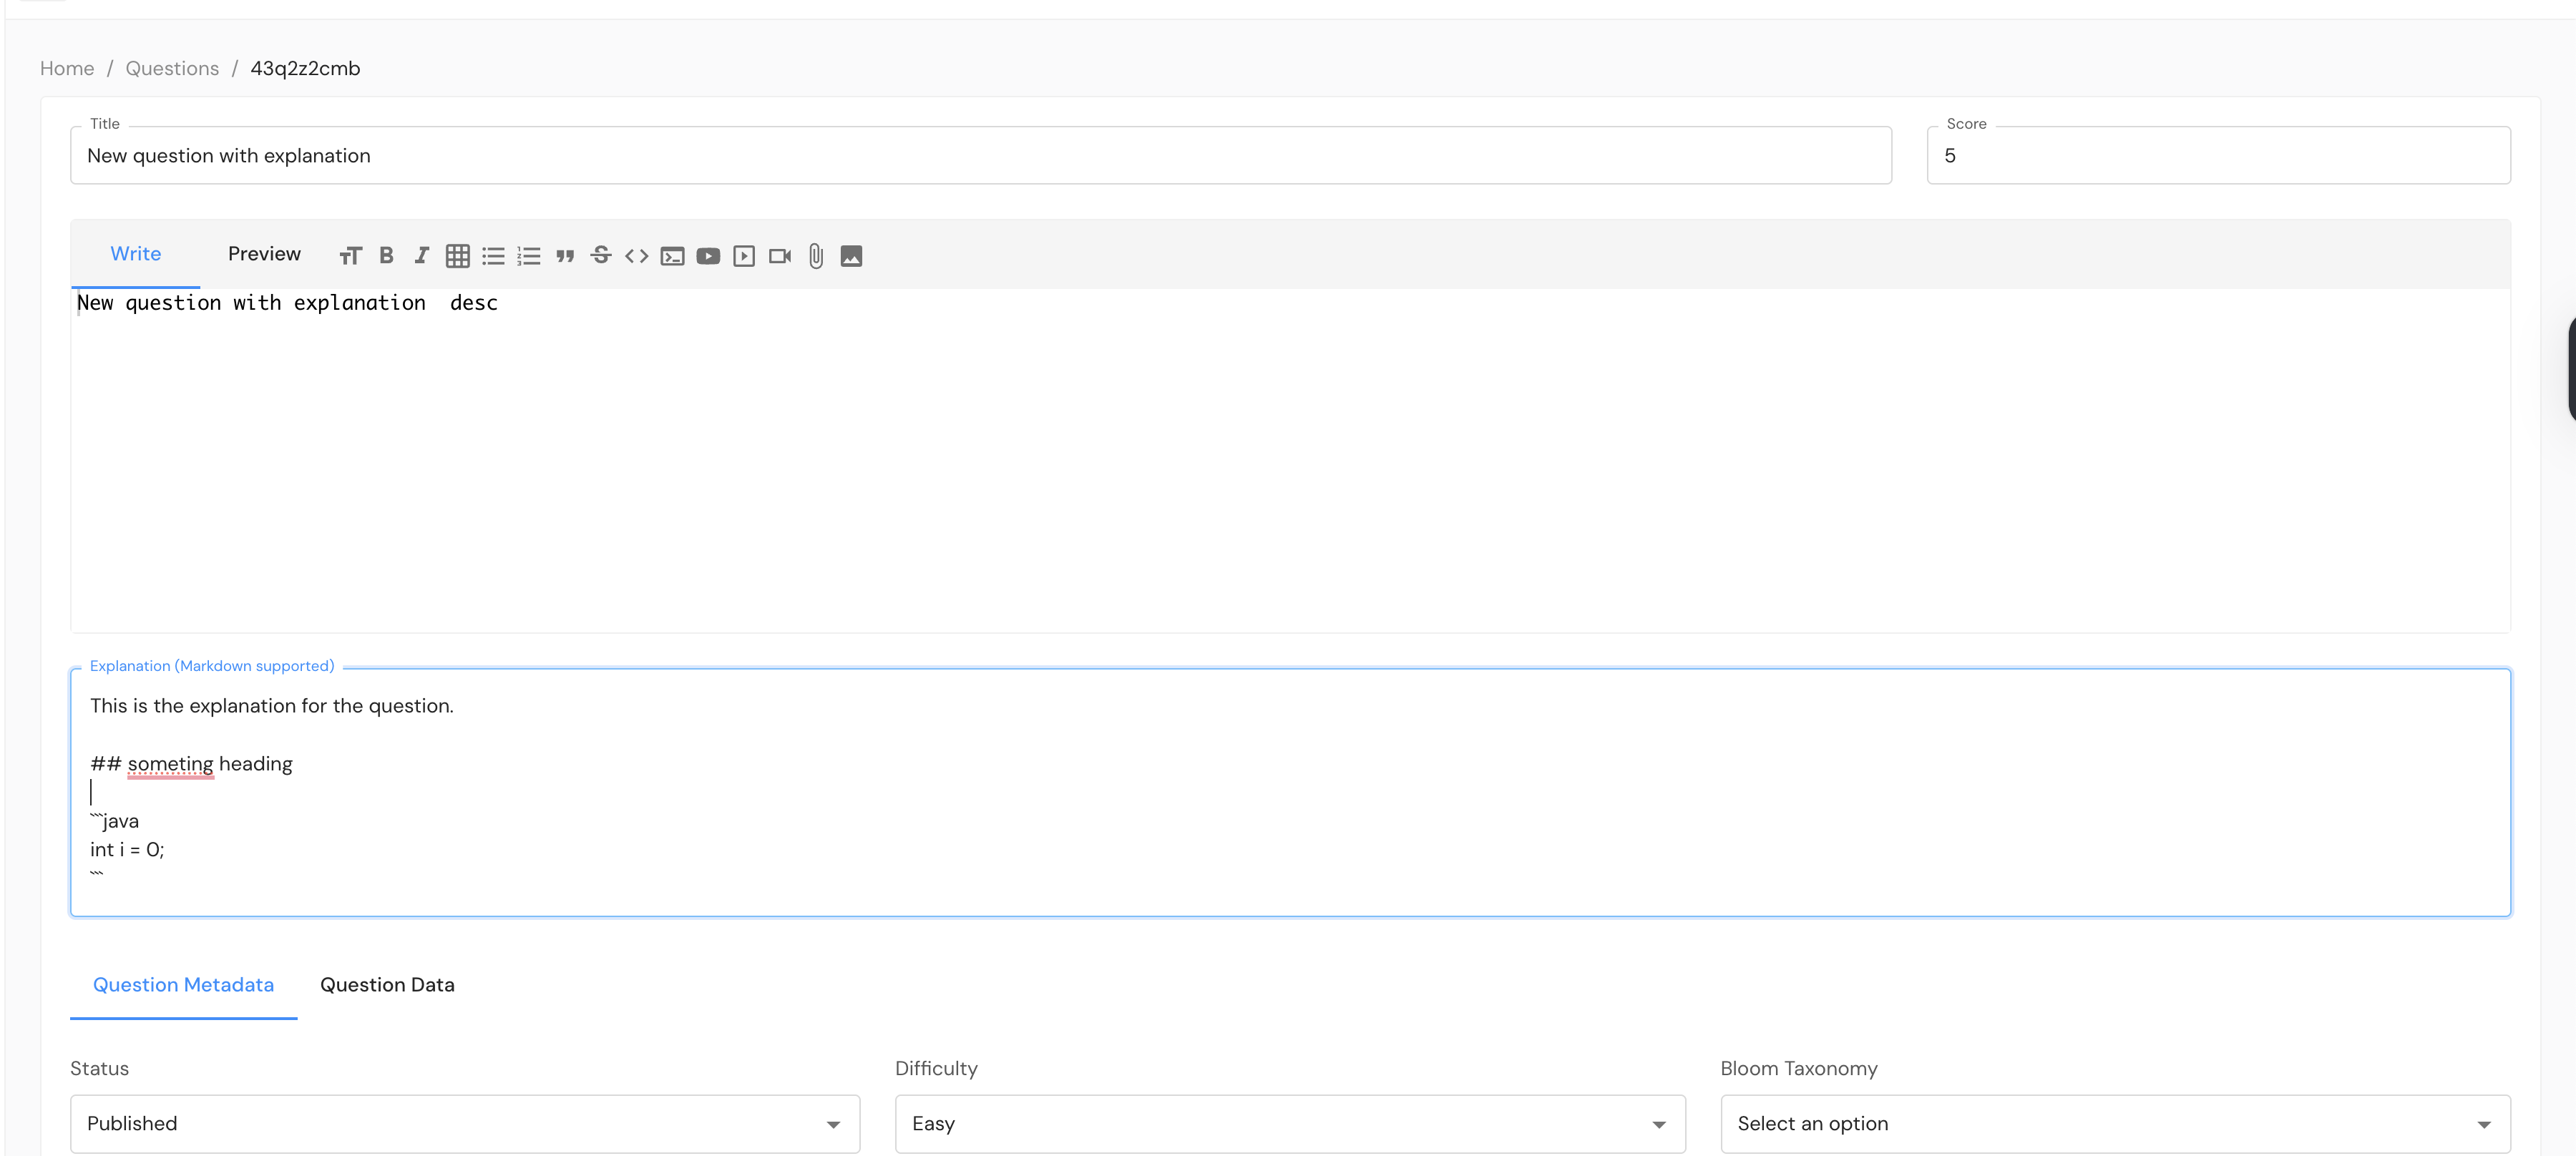
Task: Click the 'Explanation (Markdown supported)' label
Action: tap(212, 666)
